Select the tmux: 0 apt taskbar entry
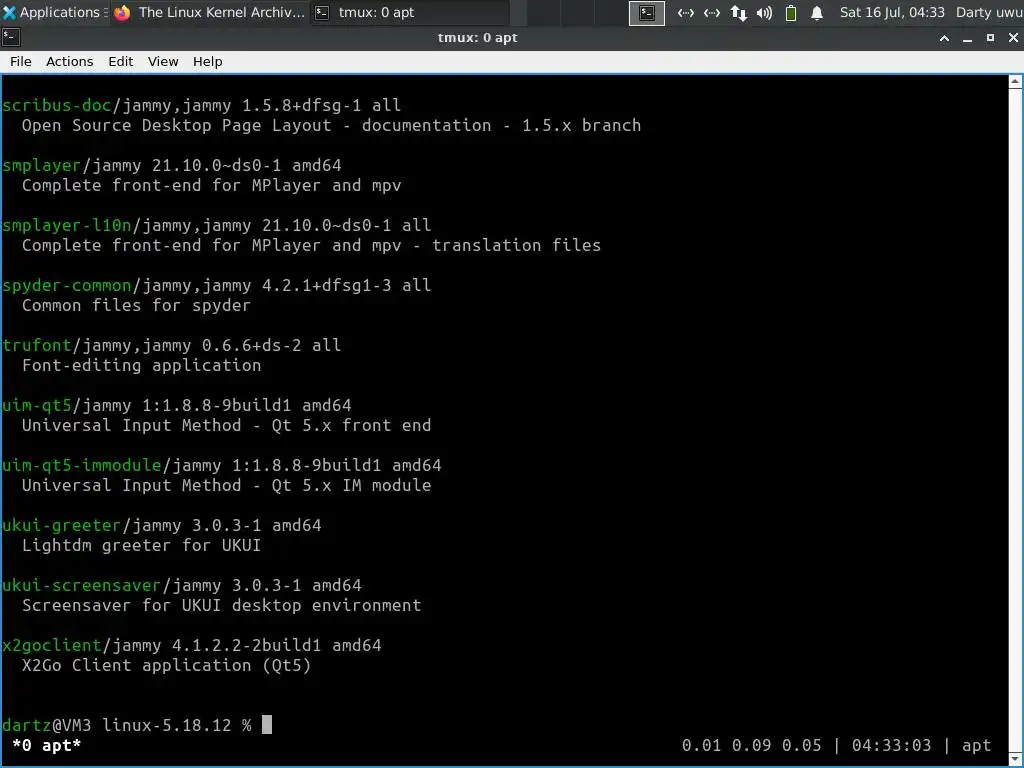The height and width of the screenshot is (768, 1024). pos(410,12)
